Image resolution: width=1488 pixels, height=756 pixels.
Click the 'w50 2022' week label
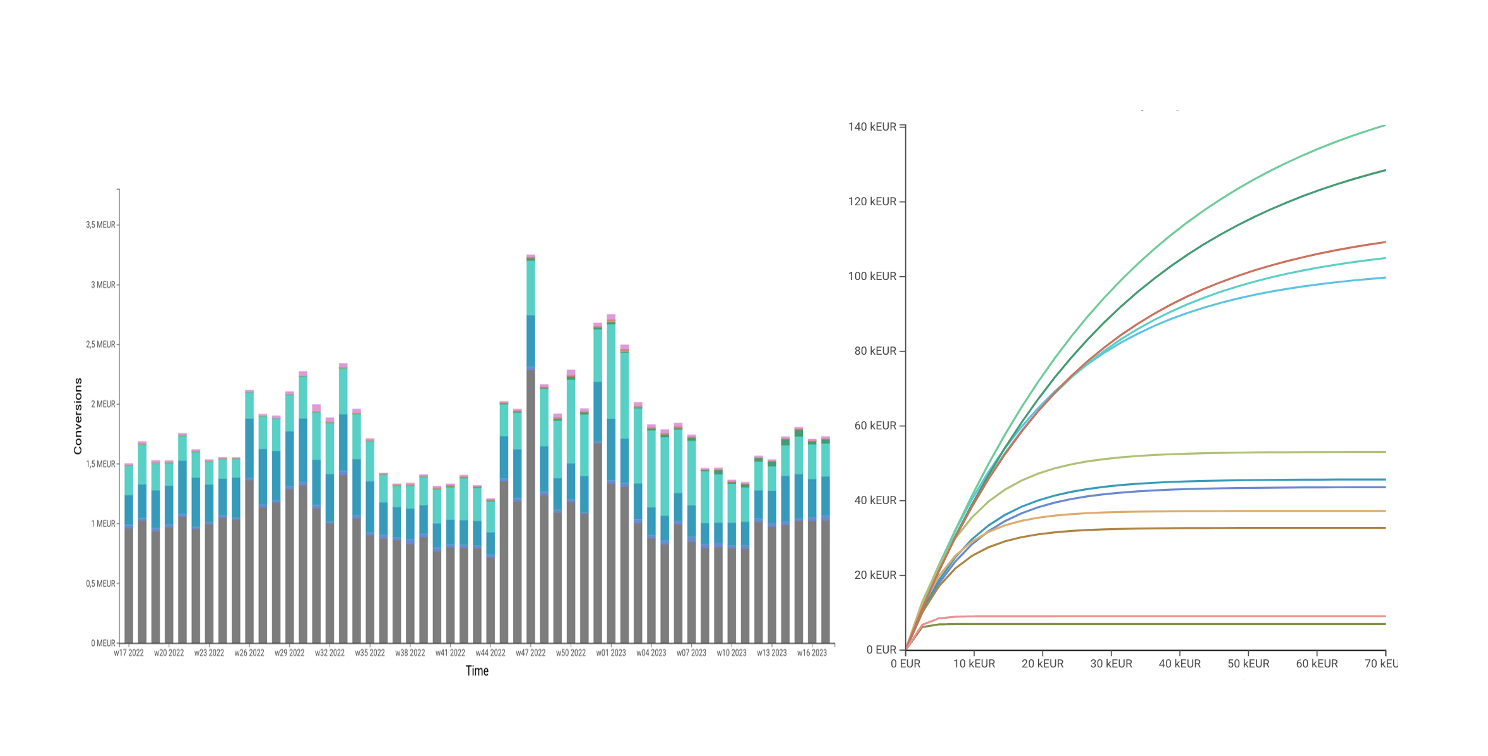(x=570, y=653)
